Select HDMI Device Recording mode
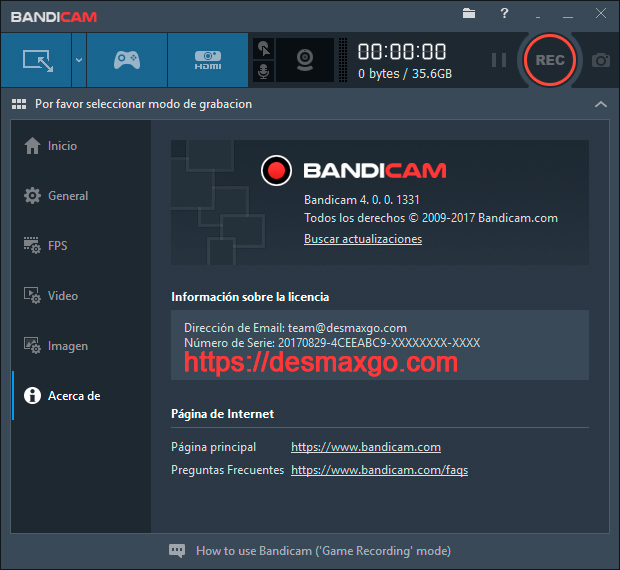Viewport: 620px width, 570px height. (208, 60)
